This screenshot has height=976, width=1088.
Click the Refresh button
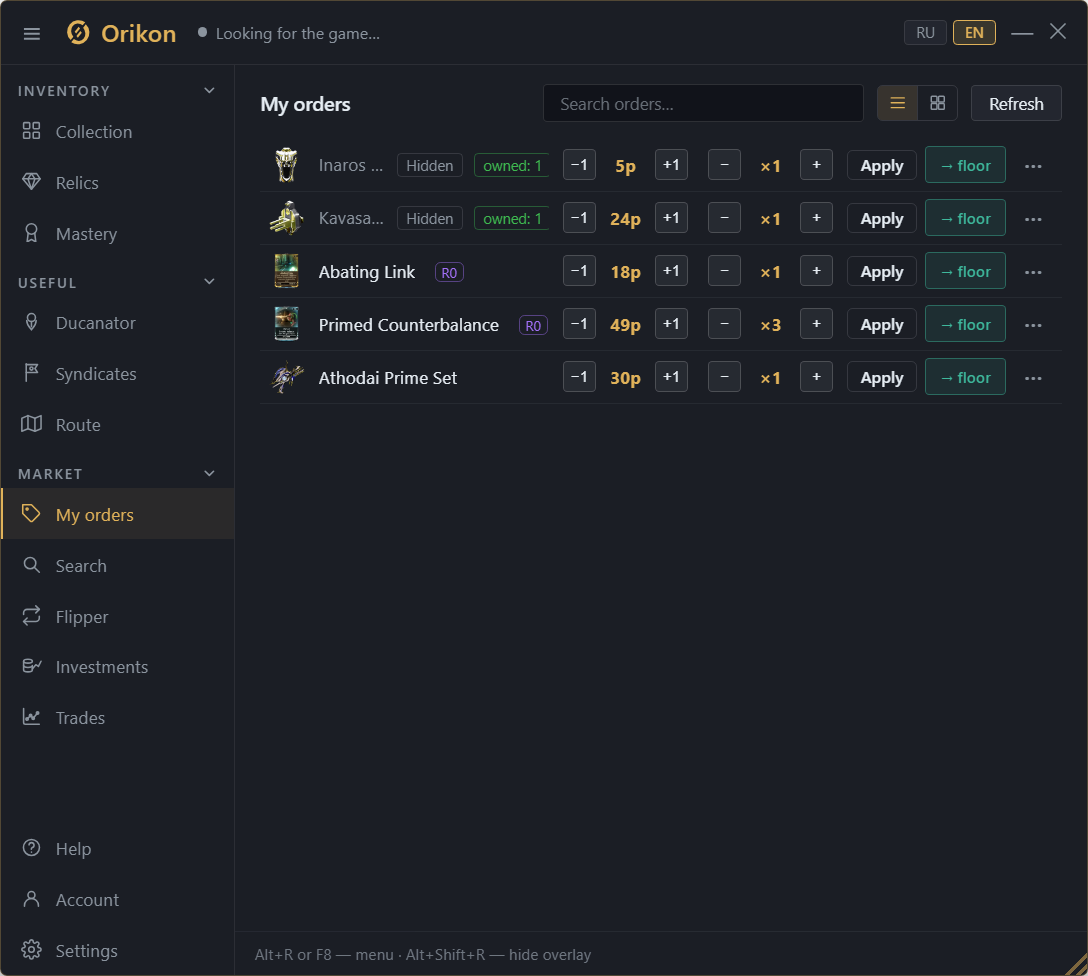1016,103
